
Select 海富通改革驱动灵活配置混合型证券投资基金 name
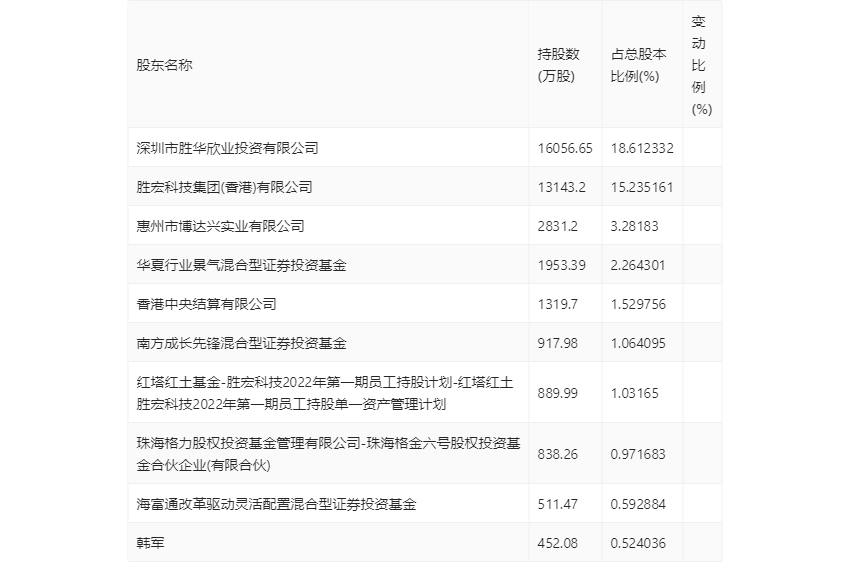[276, 504]
